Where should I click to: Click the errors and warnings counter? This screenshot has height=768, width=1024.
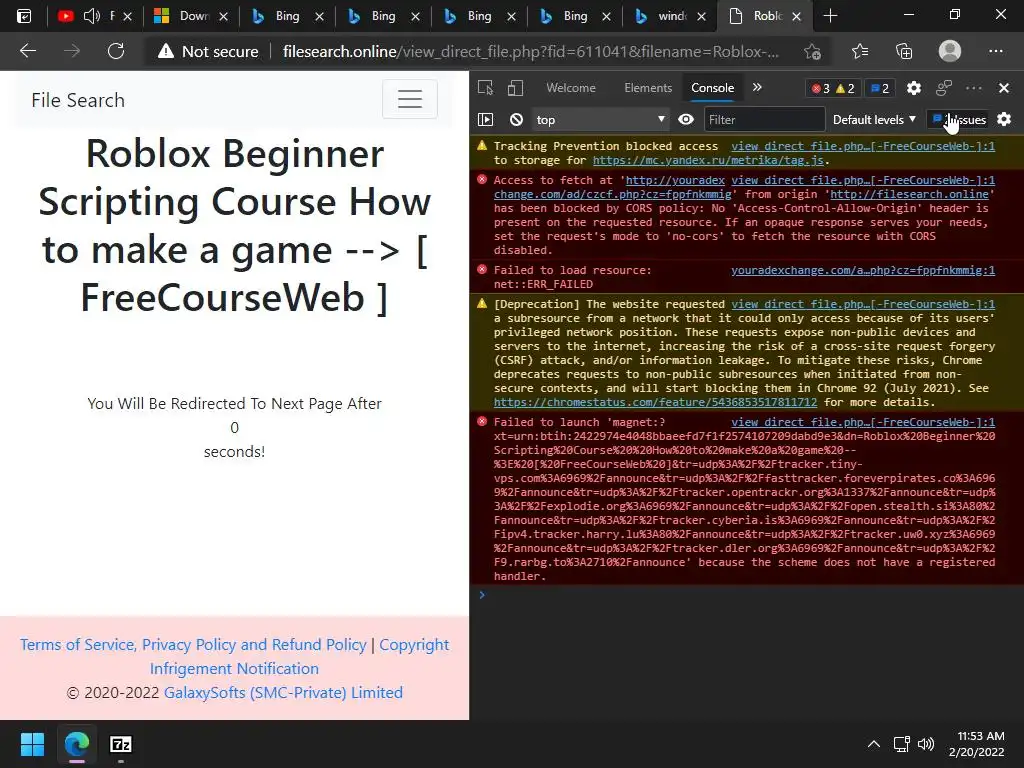click(x=833, y=89)
